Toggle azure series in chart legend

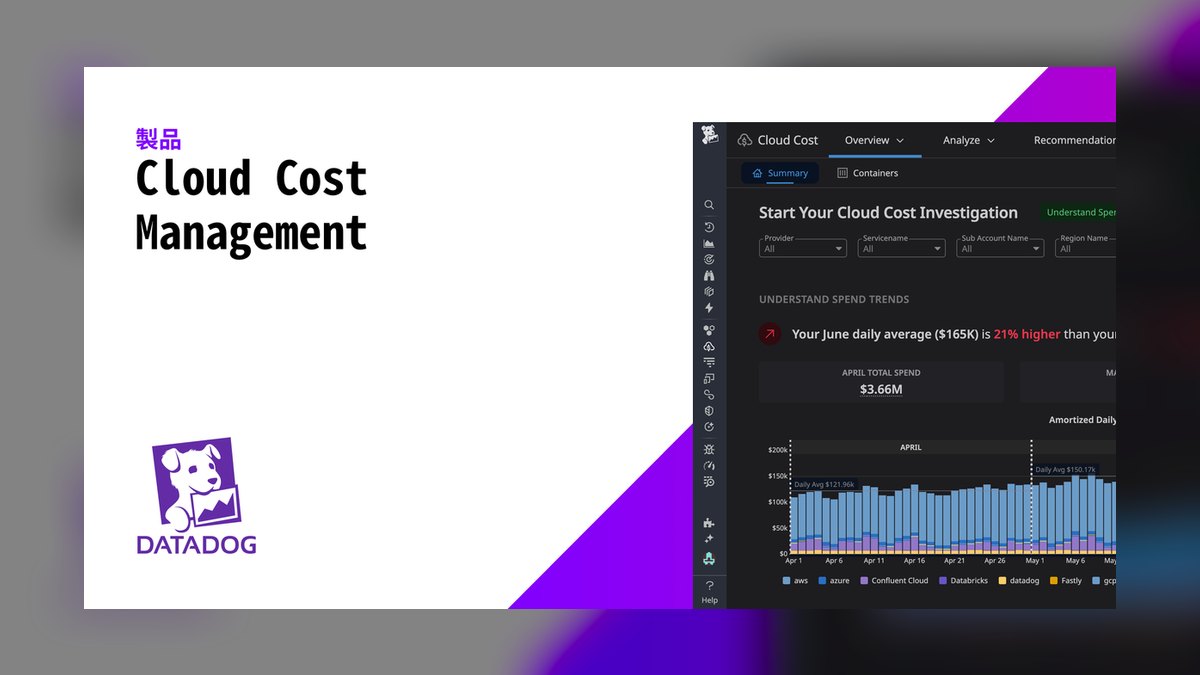click(834, 580)
